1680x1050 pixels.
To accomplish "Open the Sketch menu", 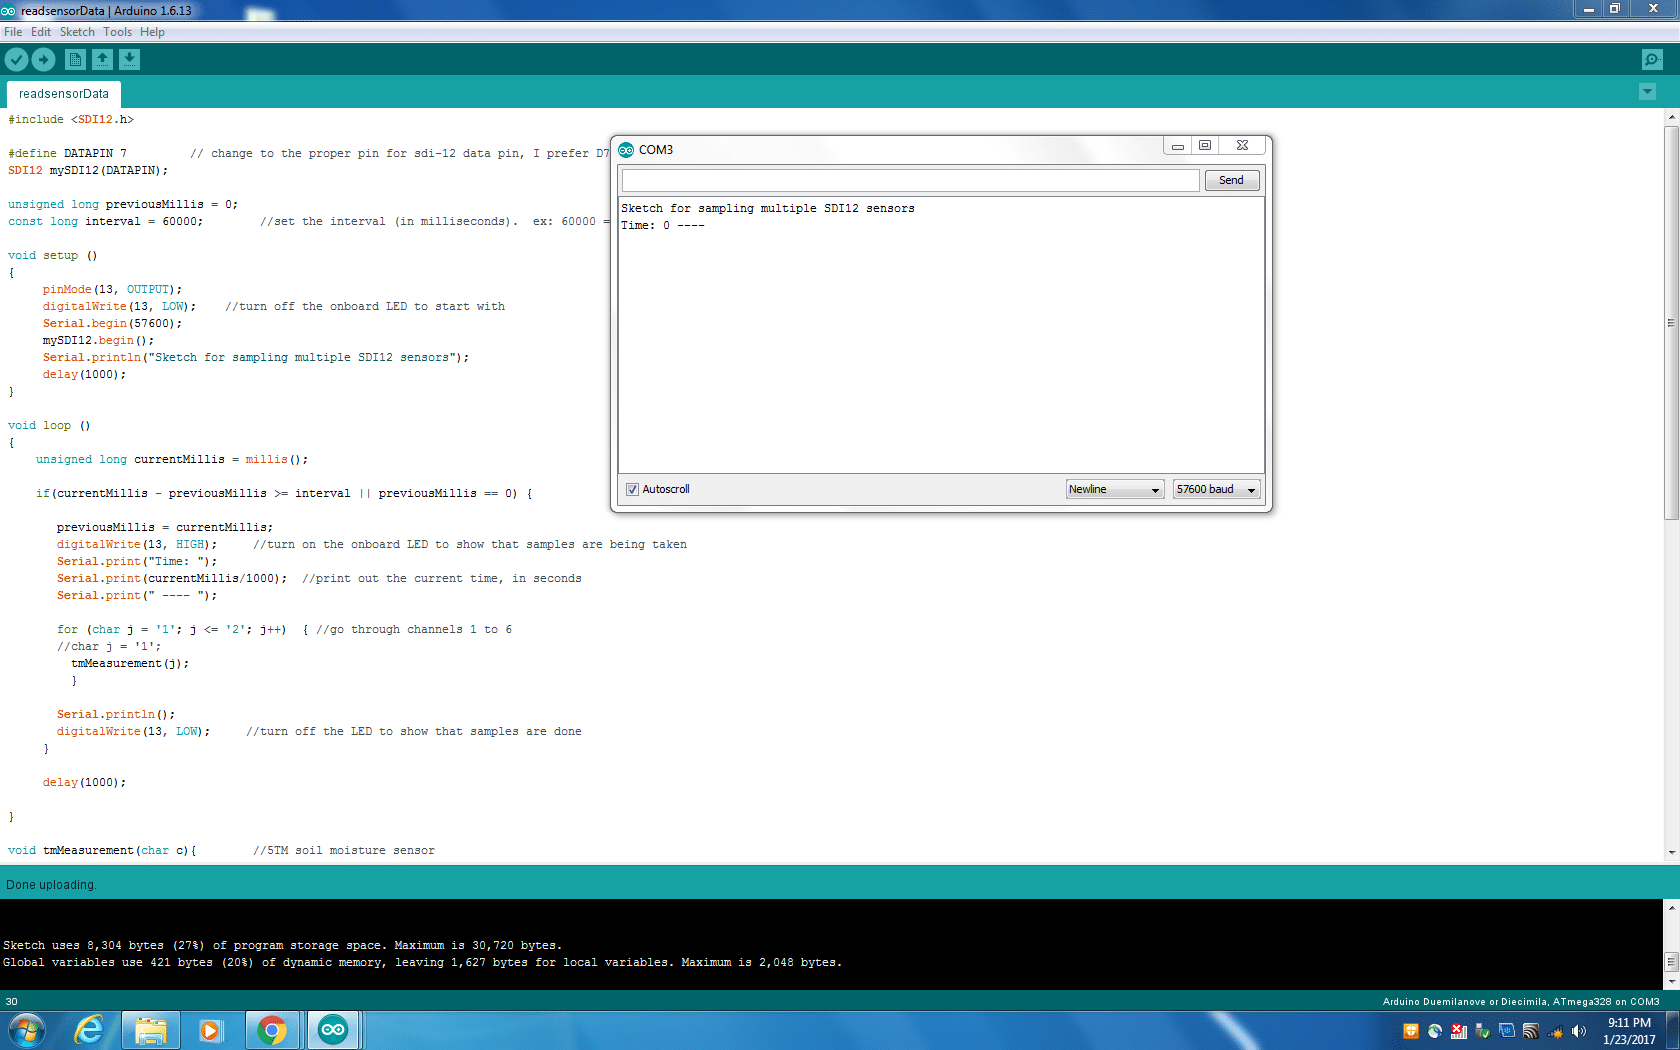I will (77, 32).
